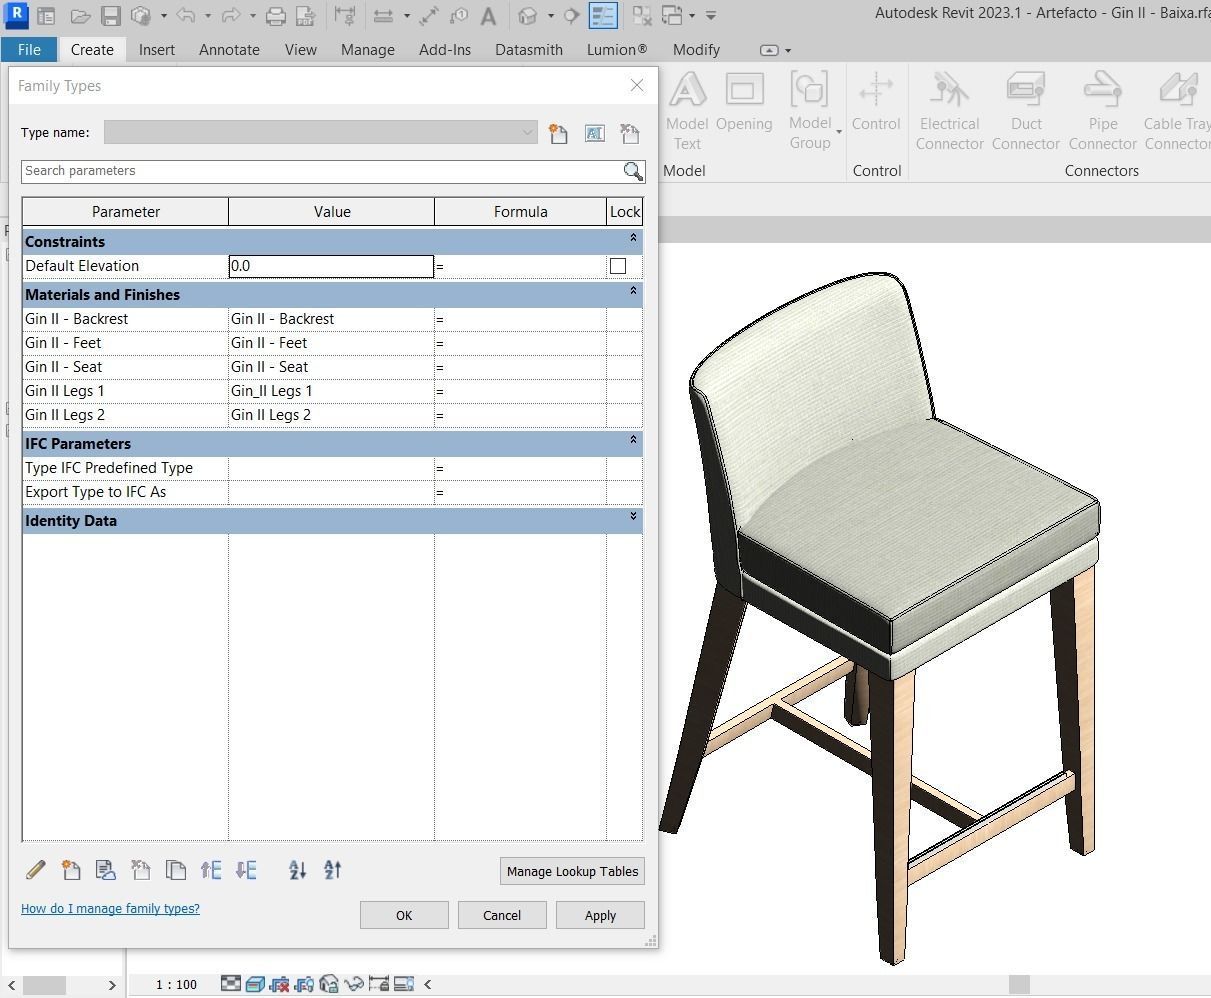1211x998 pixels.
Task: Click the Open folder icon in quick access toolbar
Action: coord(80,16)
